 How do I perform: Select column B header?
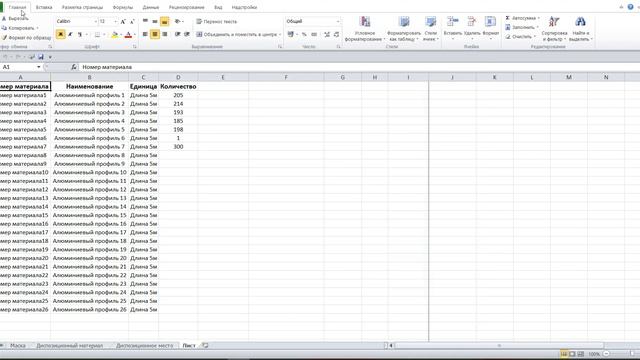pos(89,77)
